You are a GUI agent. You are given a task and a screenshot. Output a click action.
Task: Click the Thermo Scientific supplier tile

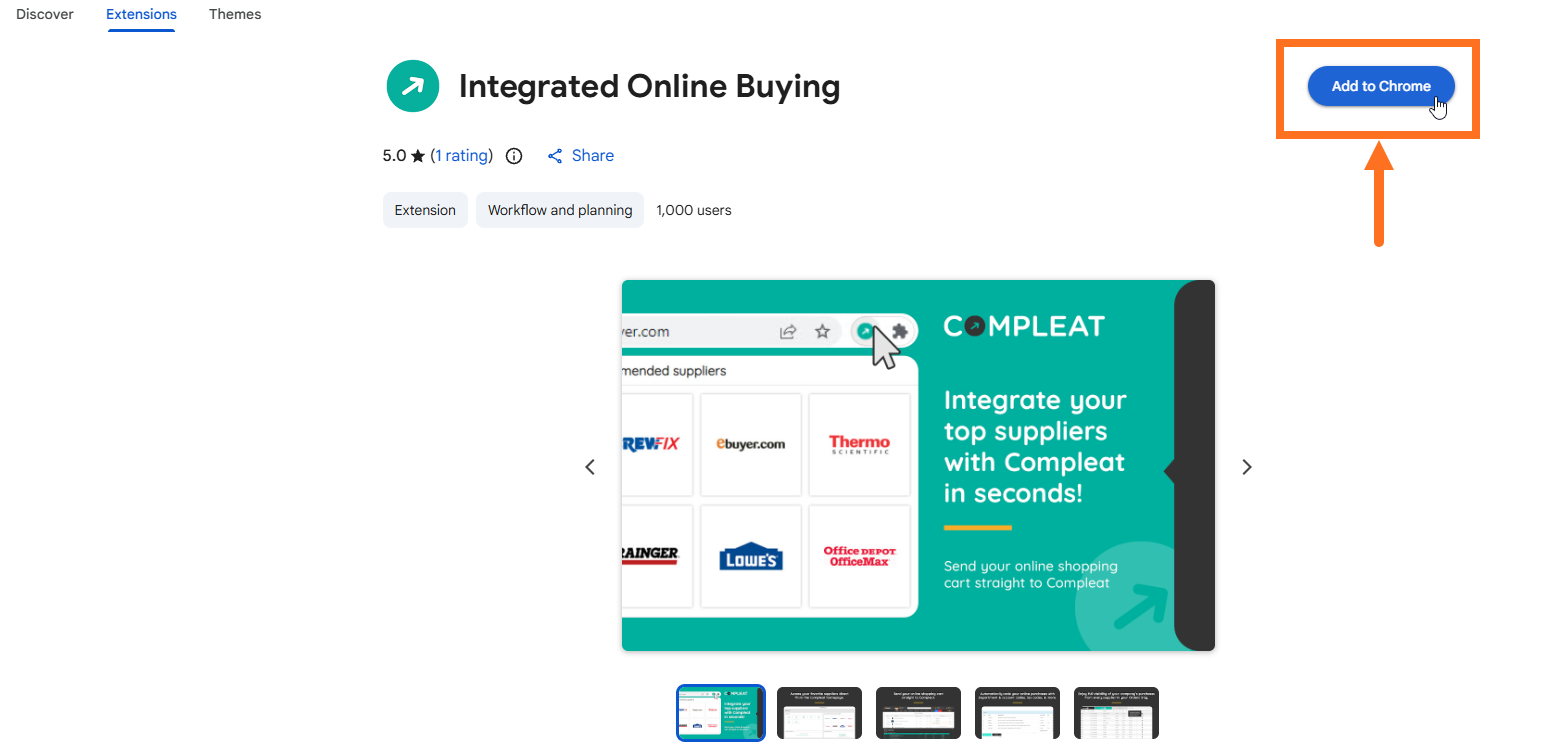(x=859, y=444)
